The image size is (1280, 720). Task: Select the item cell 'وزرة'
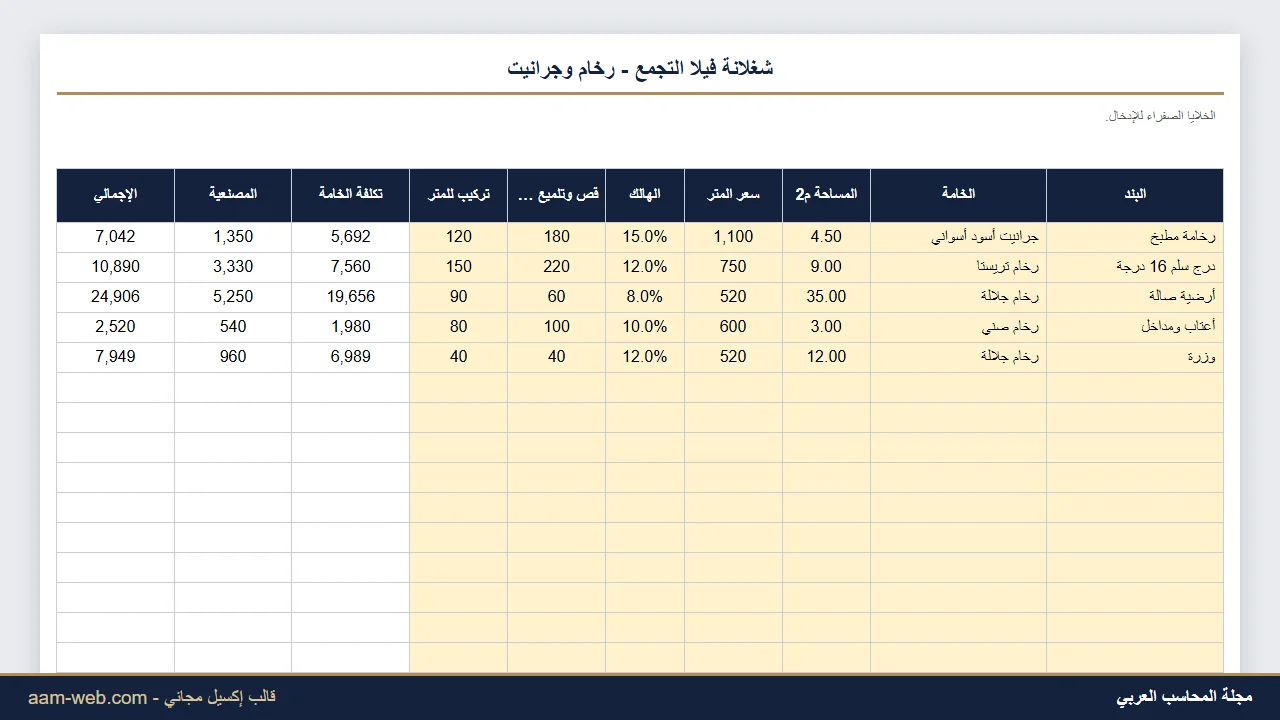click(1135, 357)
